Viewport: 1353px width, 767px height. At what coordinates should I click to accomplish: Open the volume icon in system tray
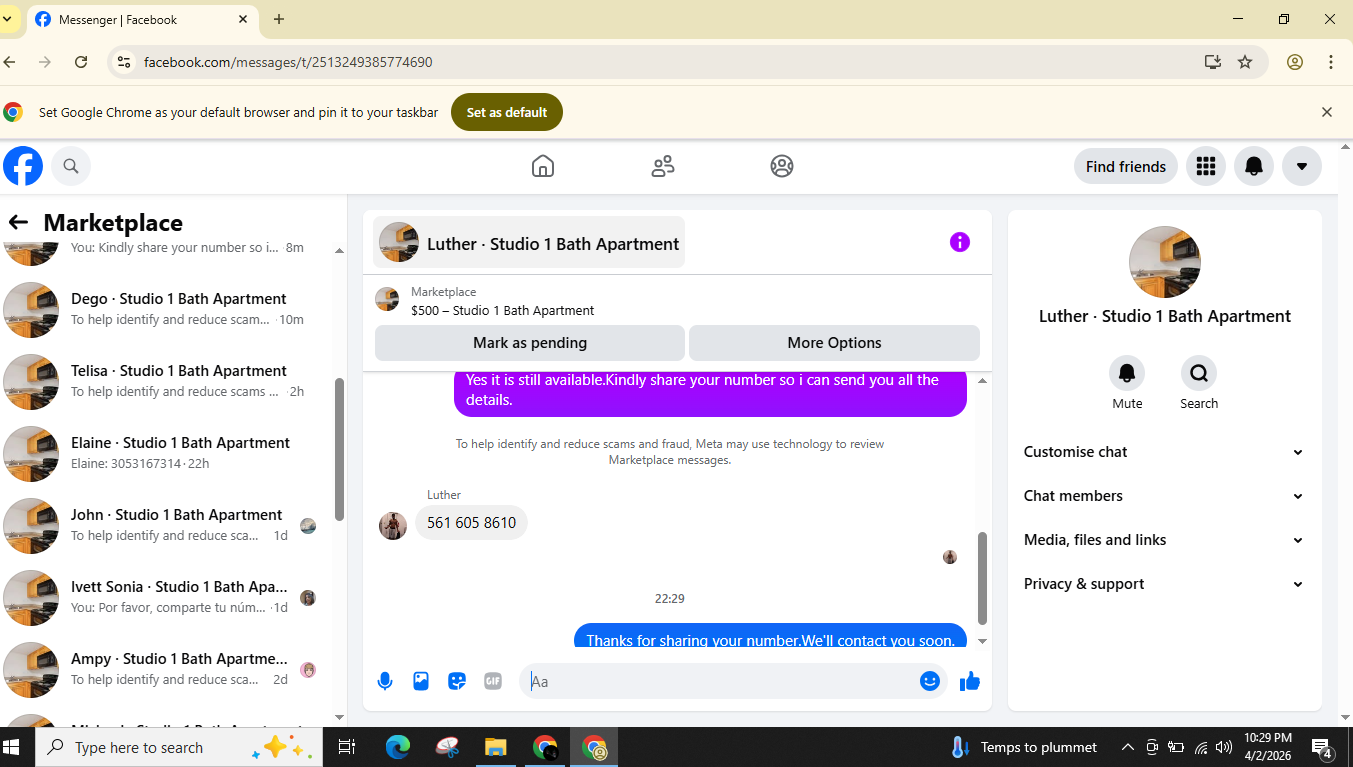[x=1224, y=747]
